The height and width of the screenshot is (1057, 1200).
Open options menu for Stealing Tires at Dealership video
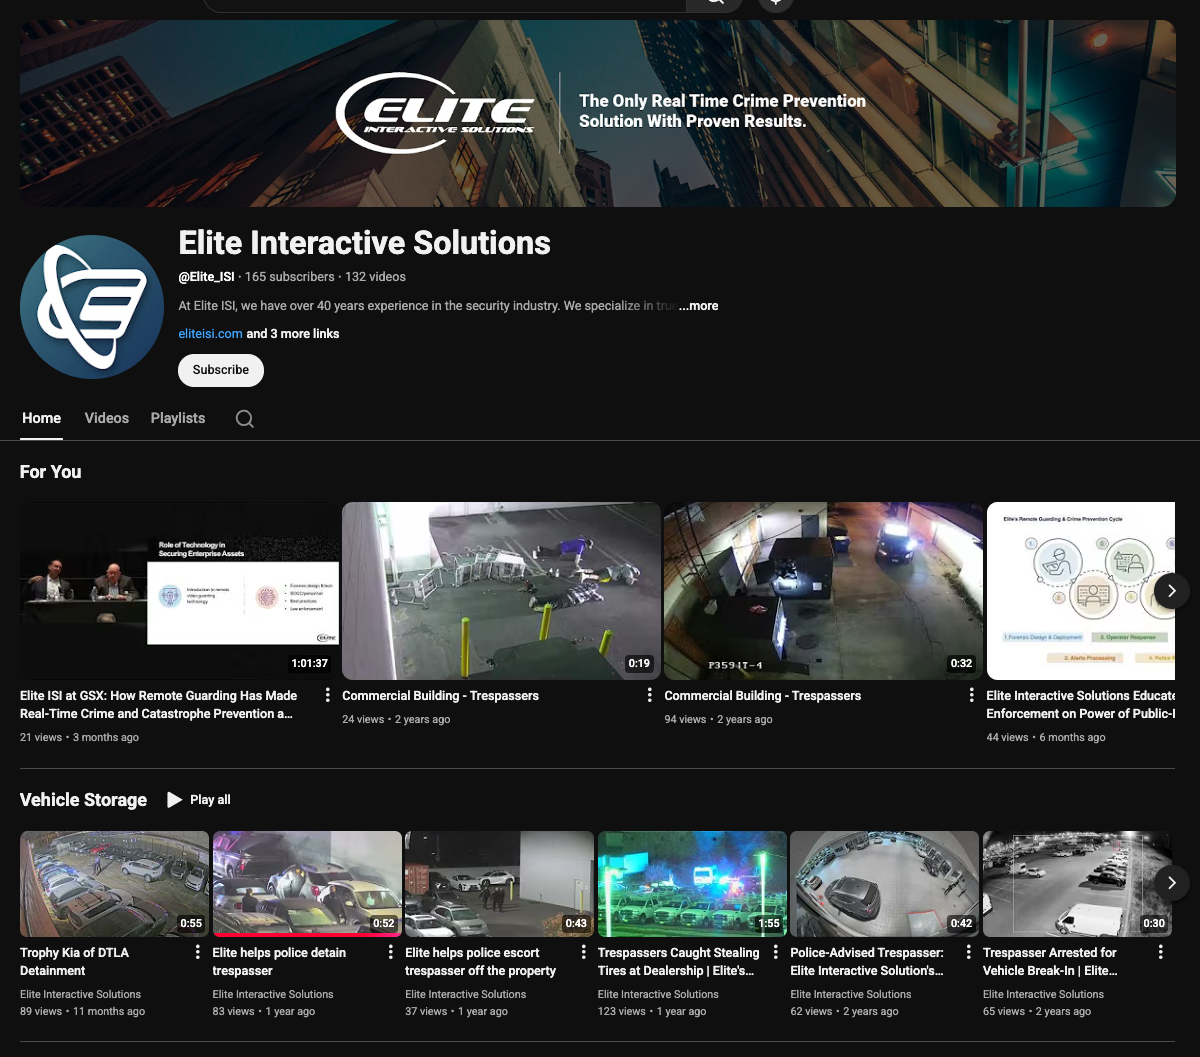pos(776,952)
